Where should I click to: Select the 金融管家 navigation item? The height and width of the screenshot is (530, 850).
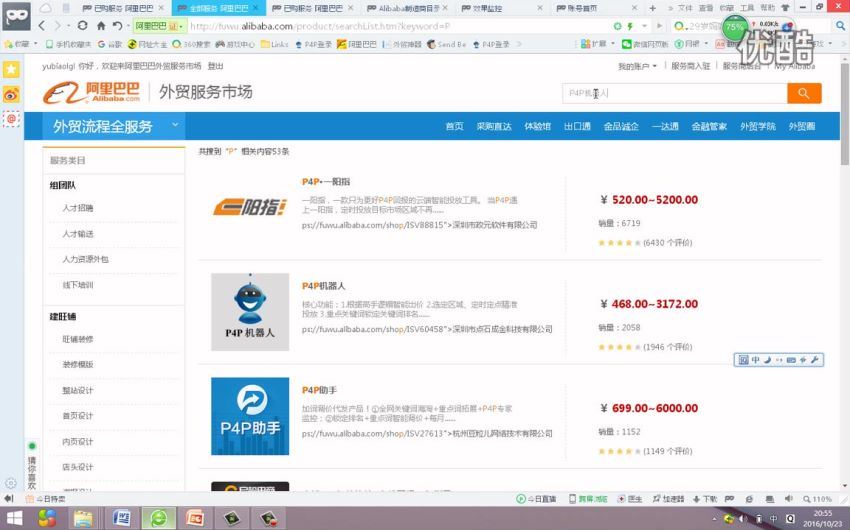click(x=708, y=127)
